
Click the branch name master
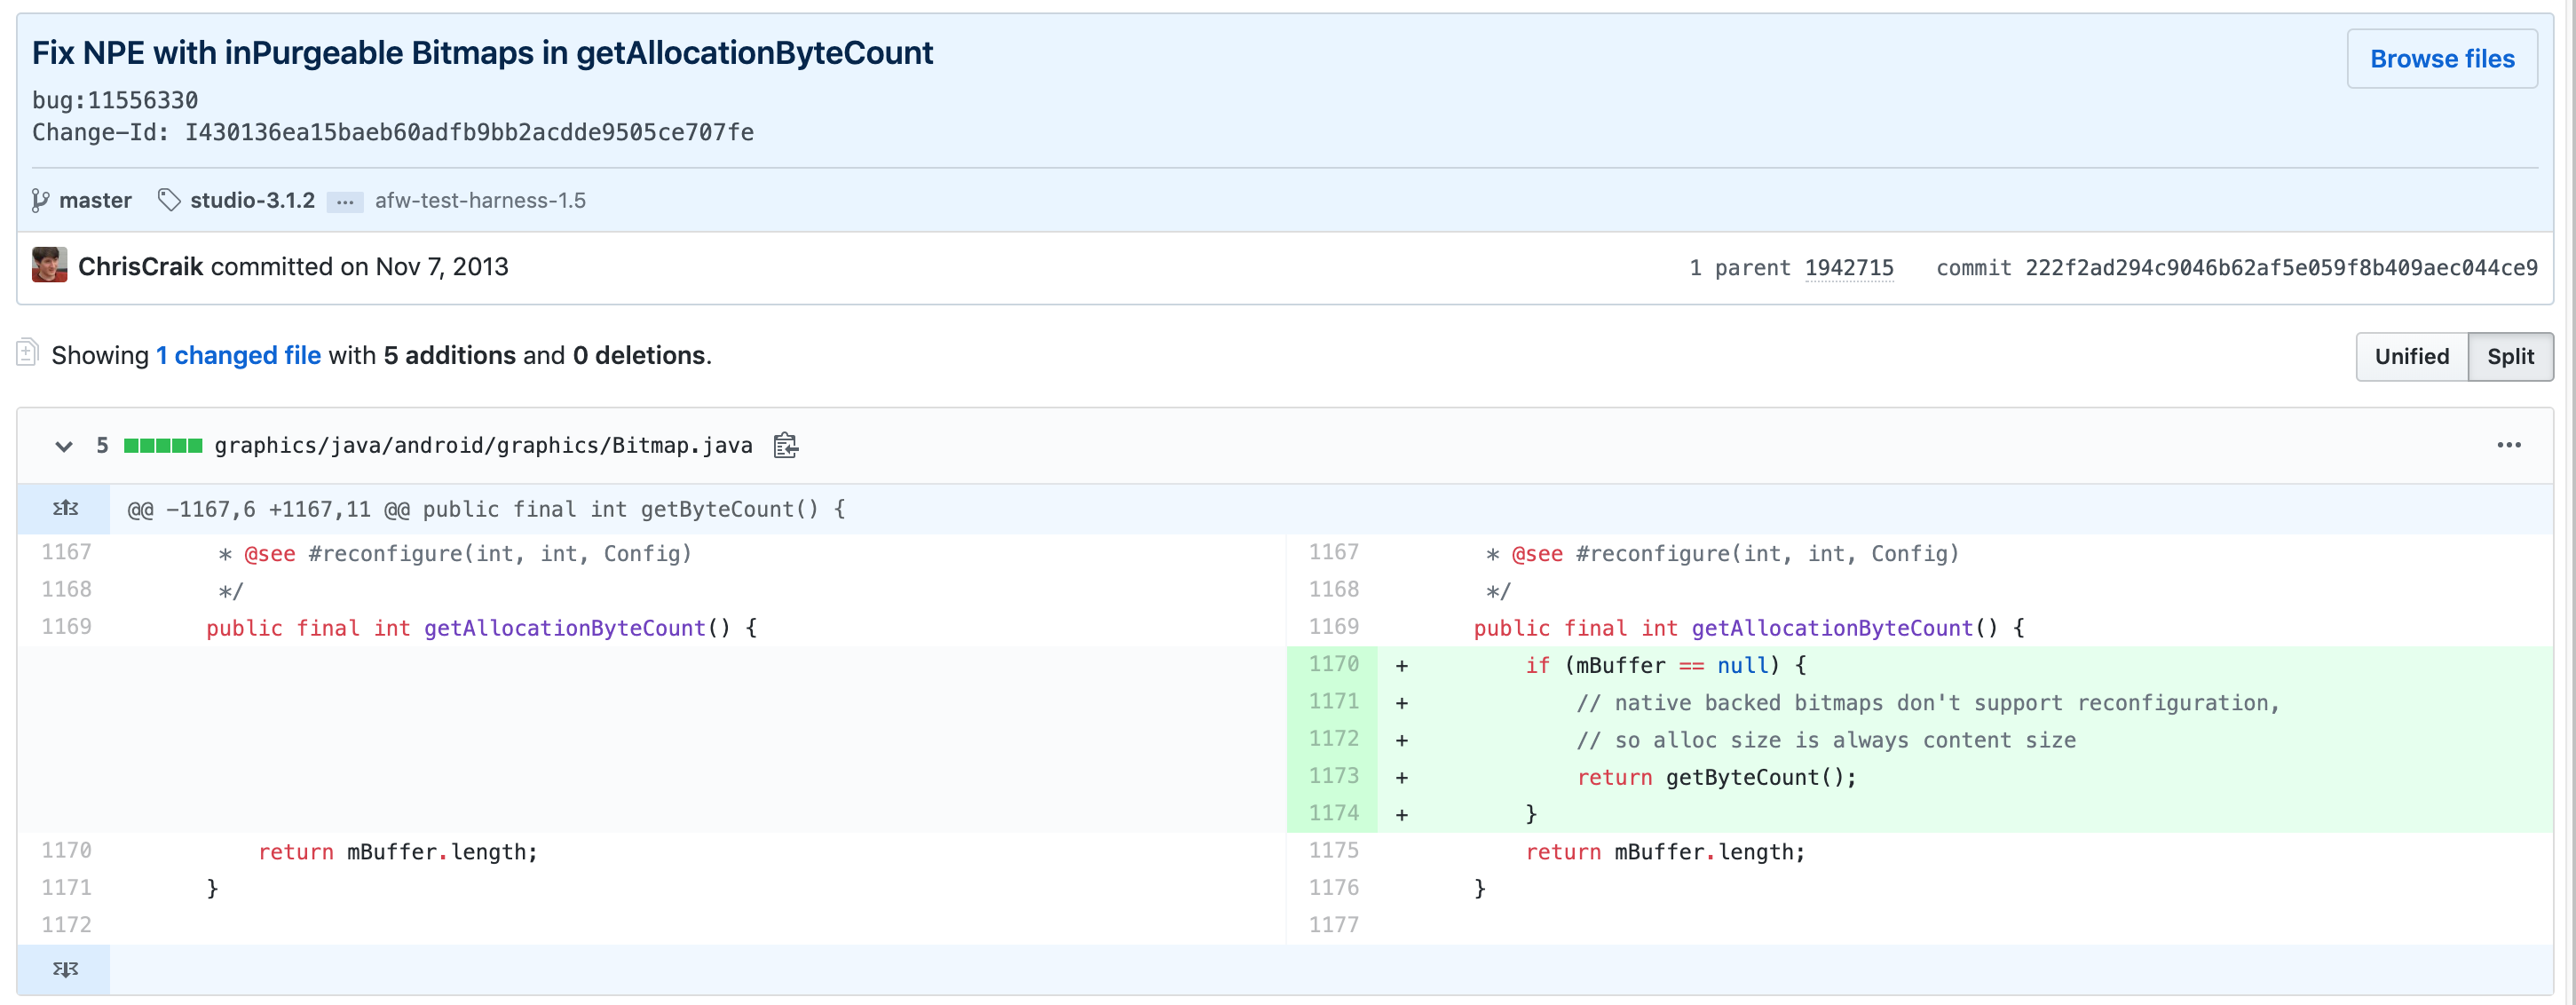(95, 201)
